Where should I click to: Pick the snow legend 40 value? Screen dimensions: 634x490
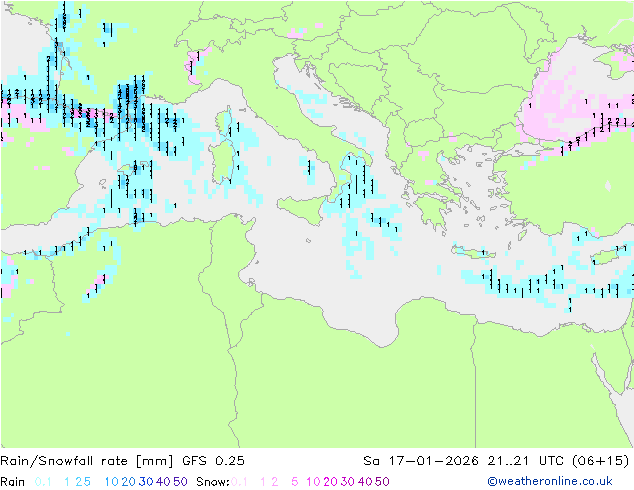[x=365, y=482]
